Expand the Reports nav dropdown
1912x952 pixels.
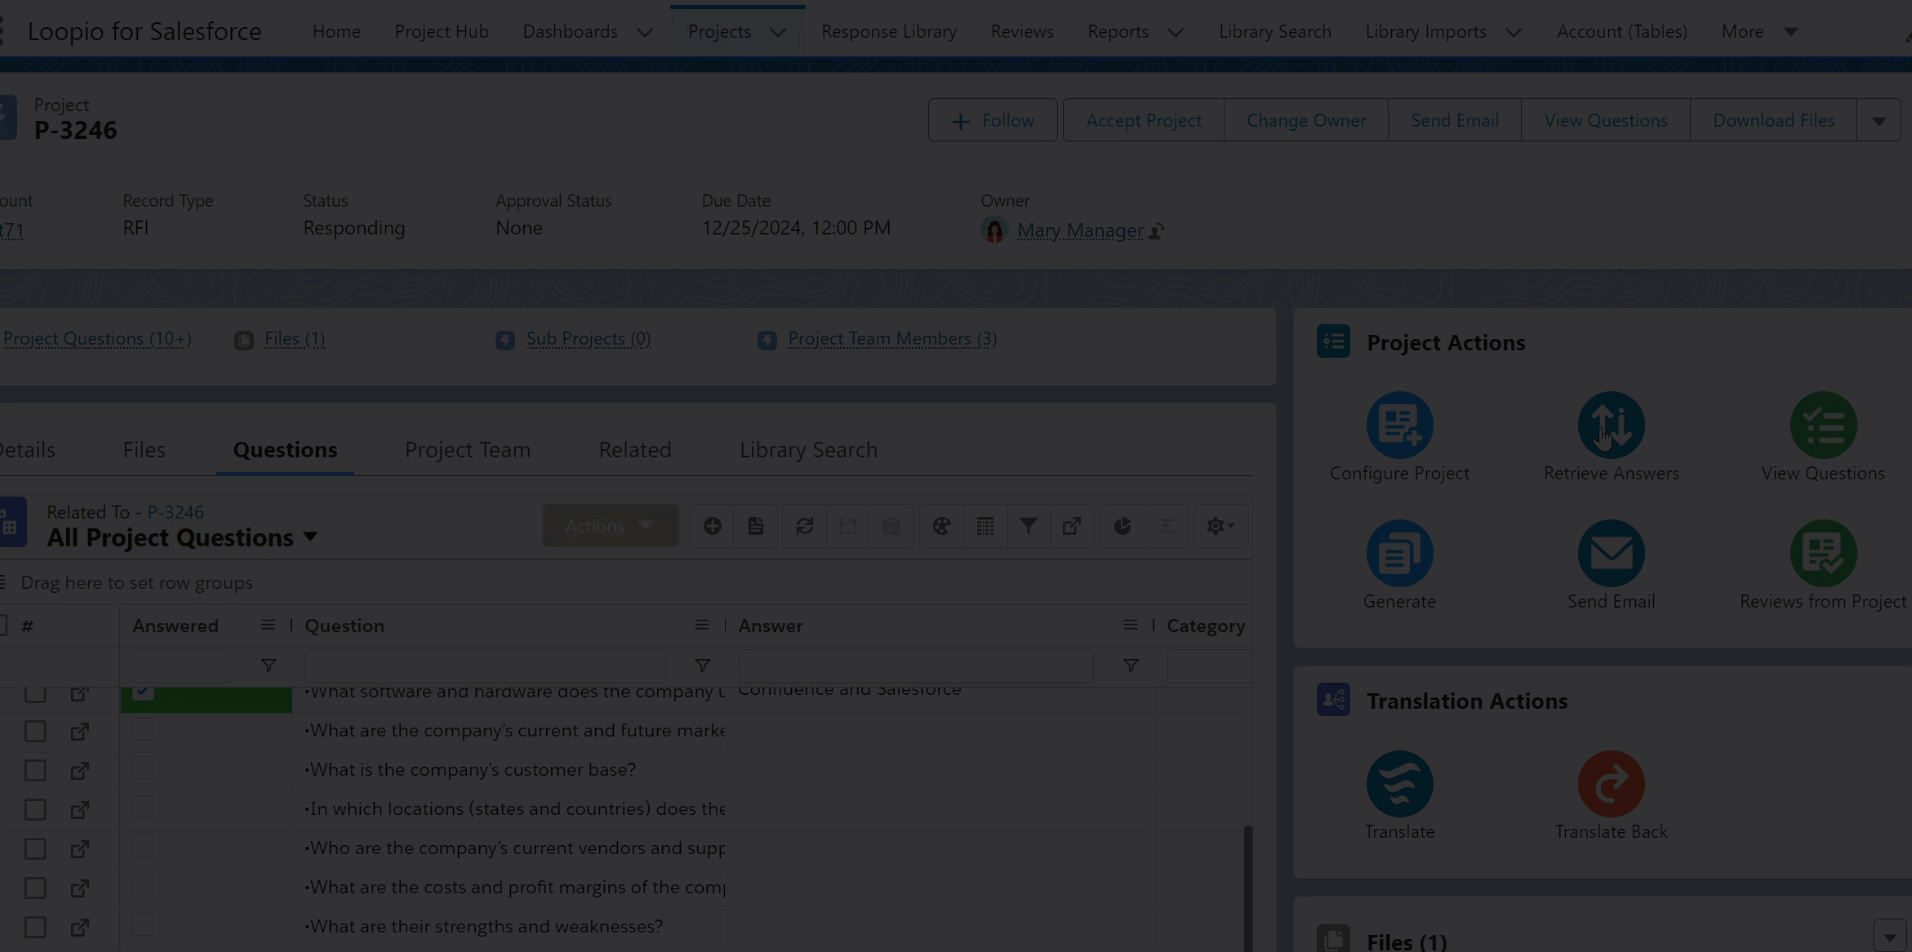tap(1175, 32)
